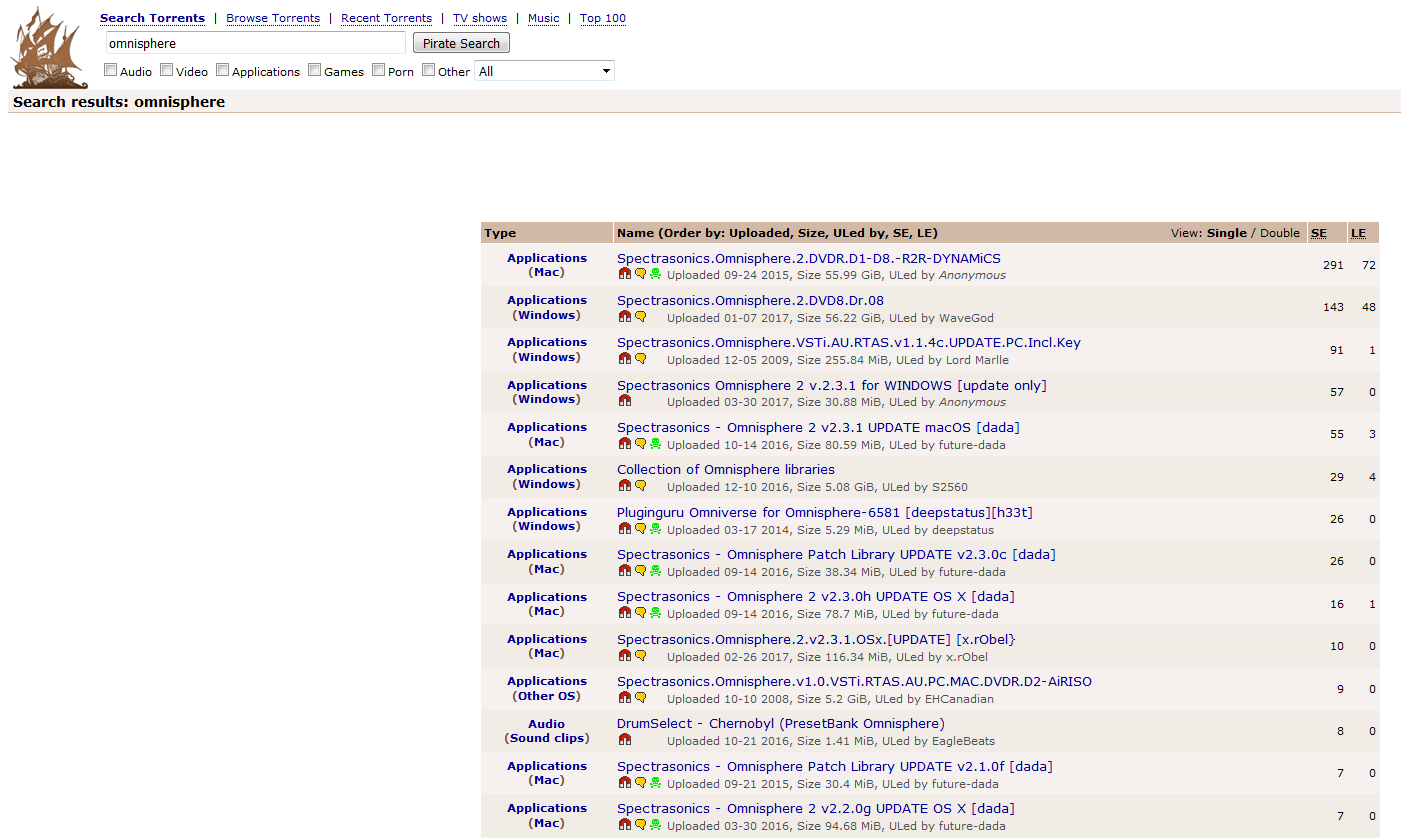Open the Music page
The image size is (1401, 838).
point(543,18)
